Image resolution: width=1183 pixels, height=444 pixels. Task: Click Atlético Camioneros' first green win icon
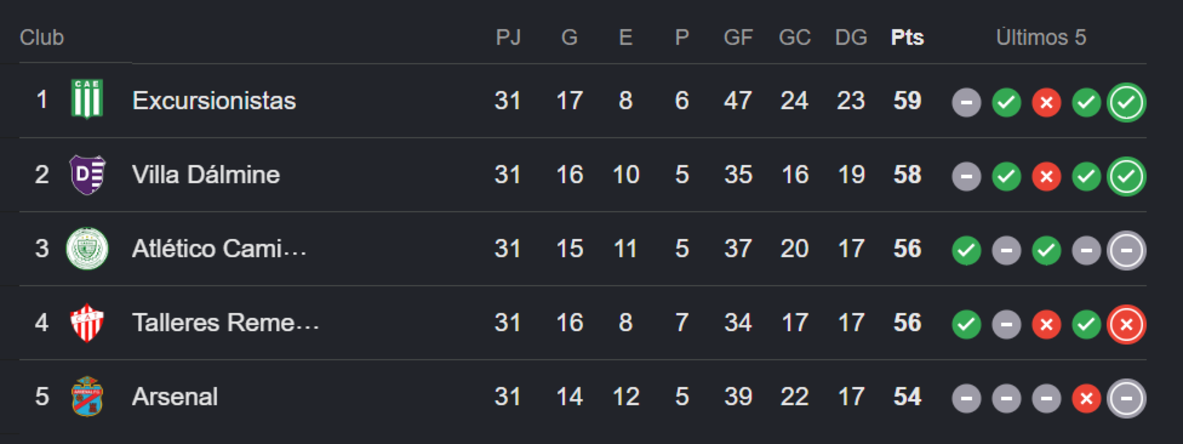tap(966, 251)
